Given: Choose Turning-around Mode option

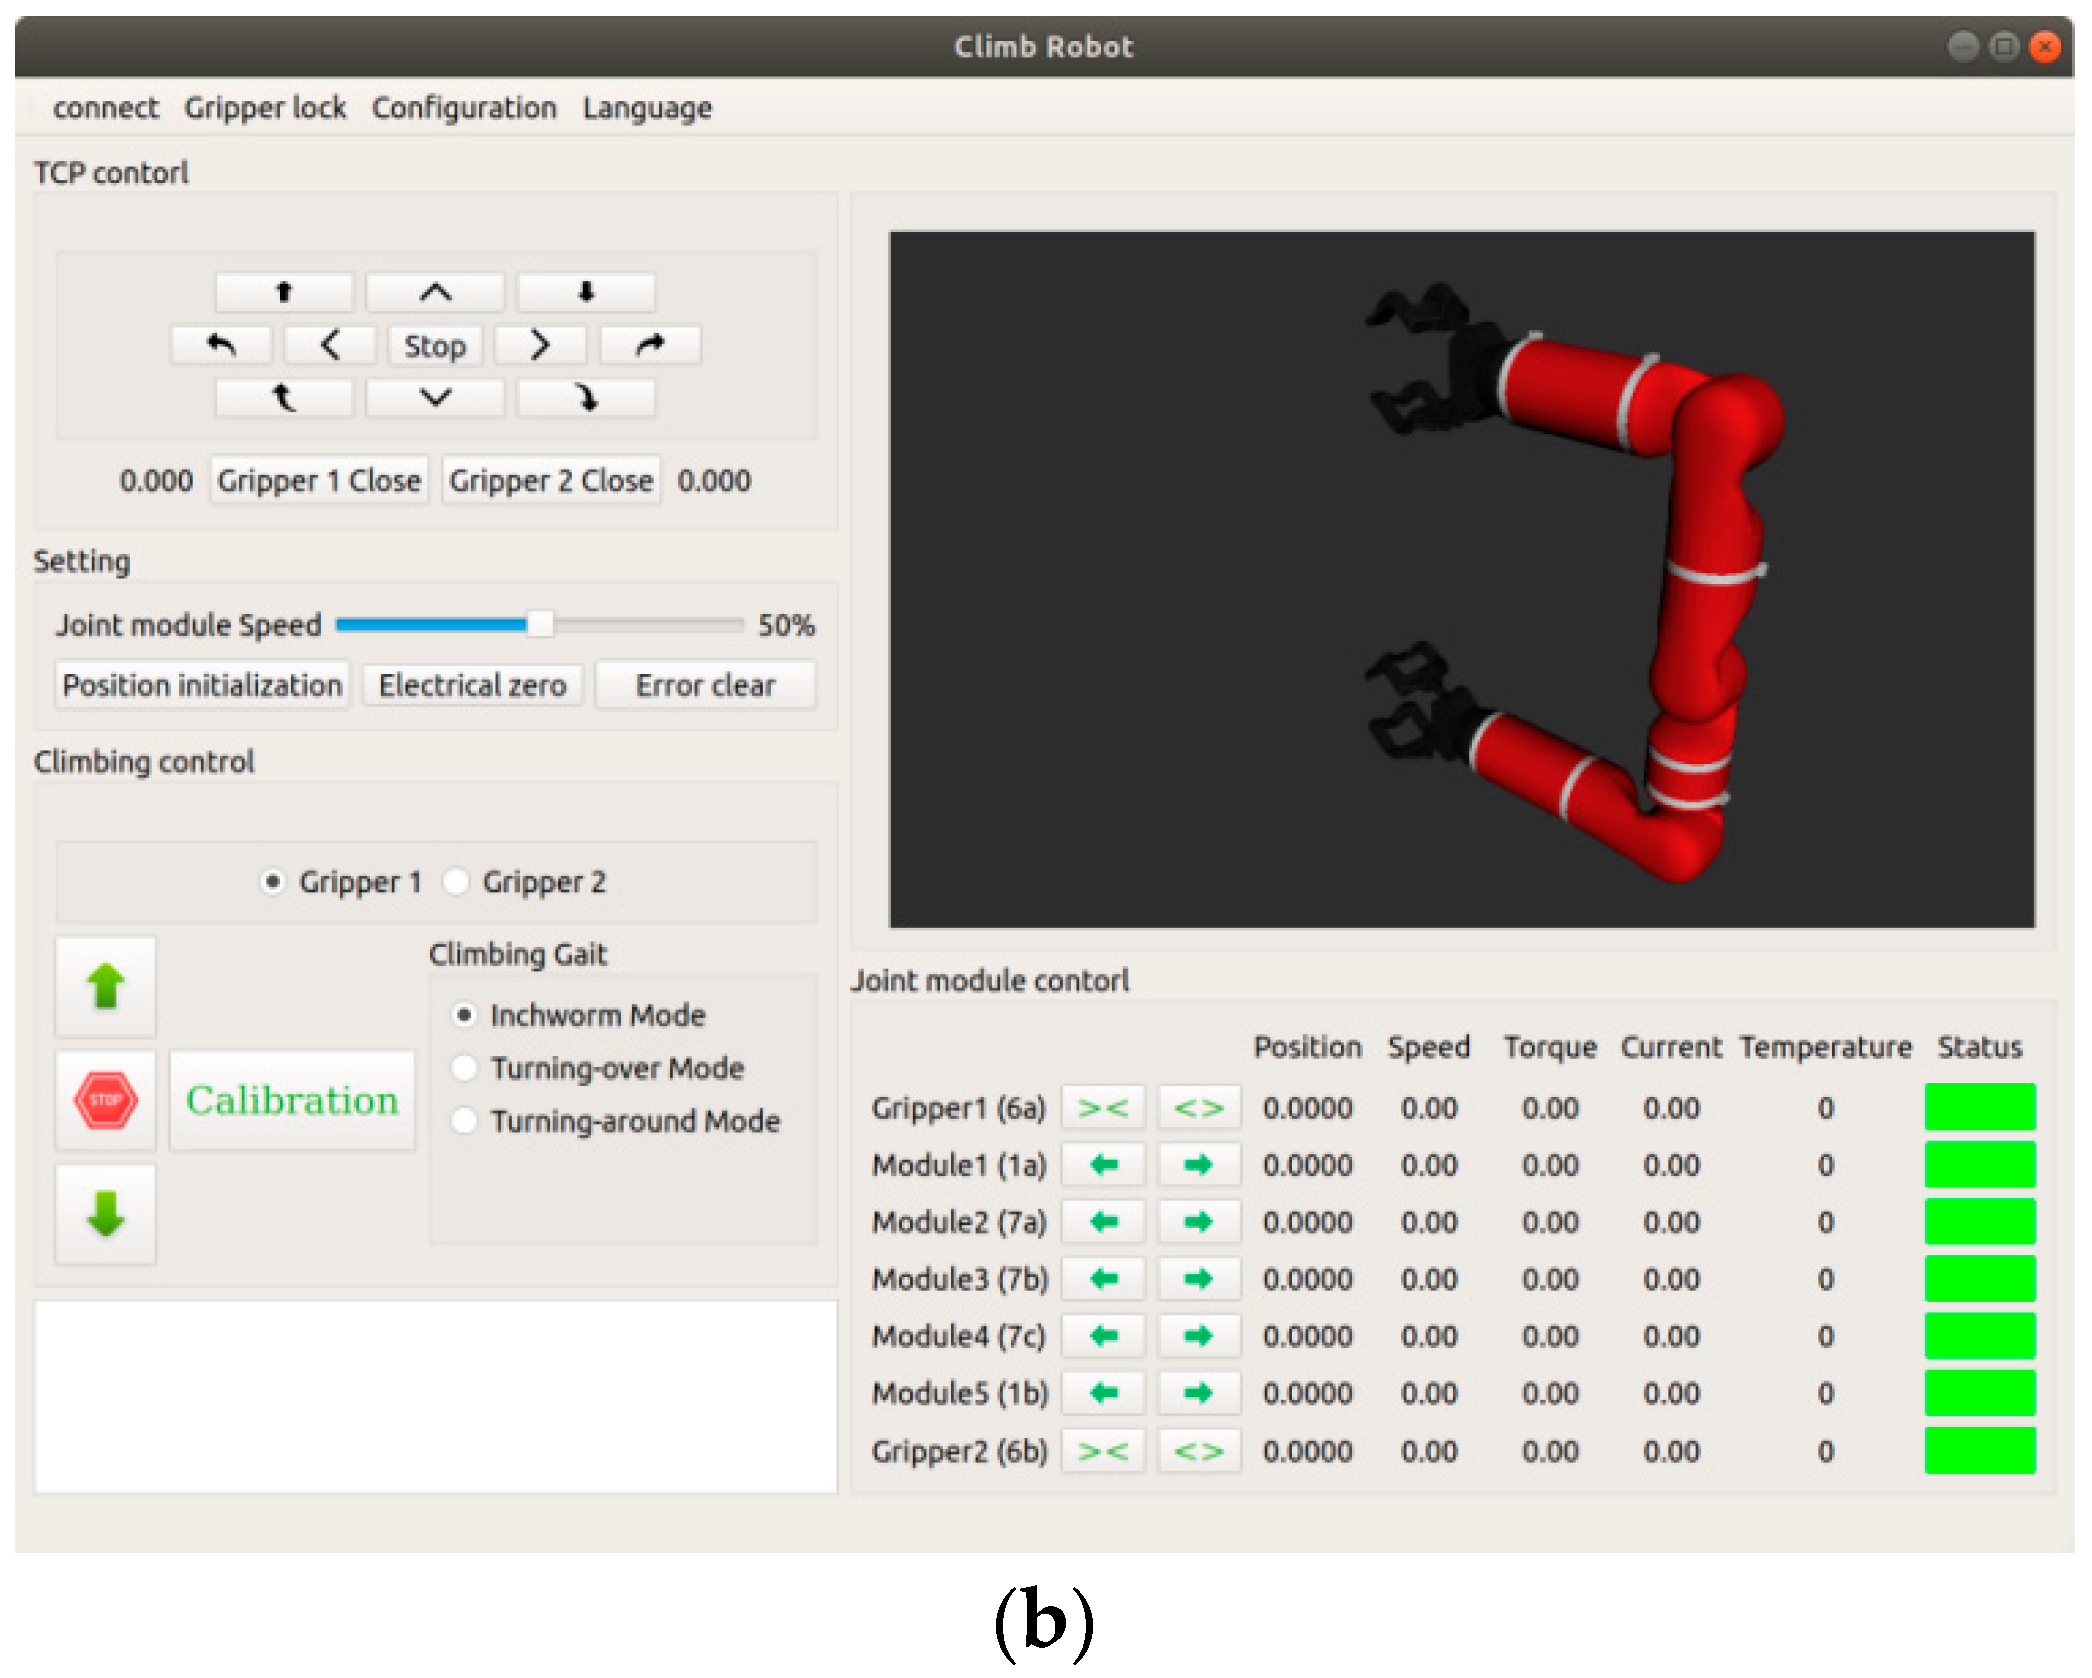Looking at the screenshot, I should point(464,1121).
